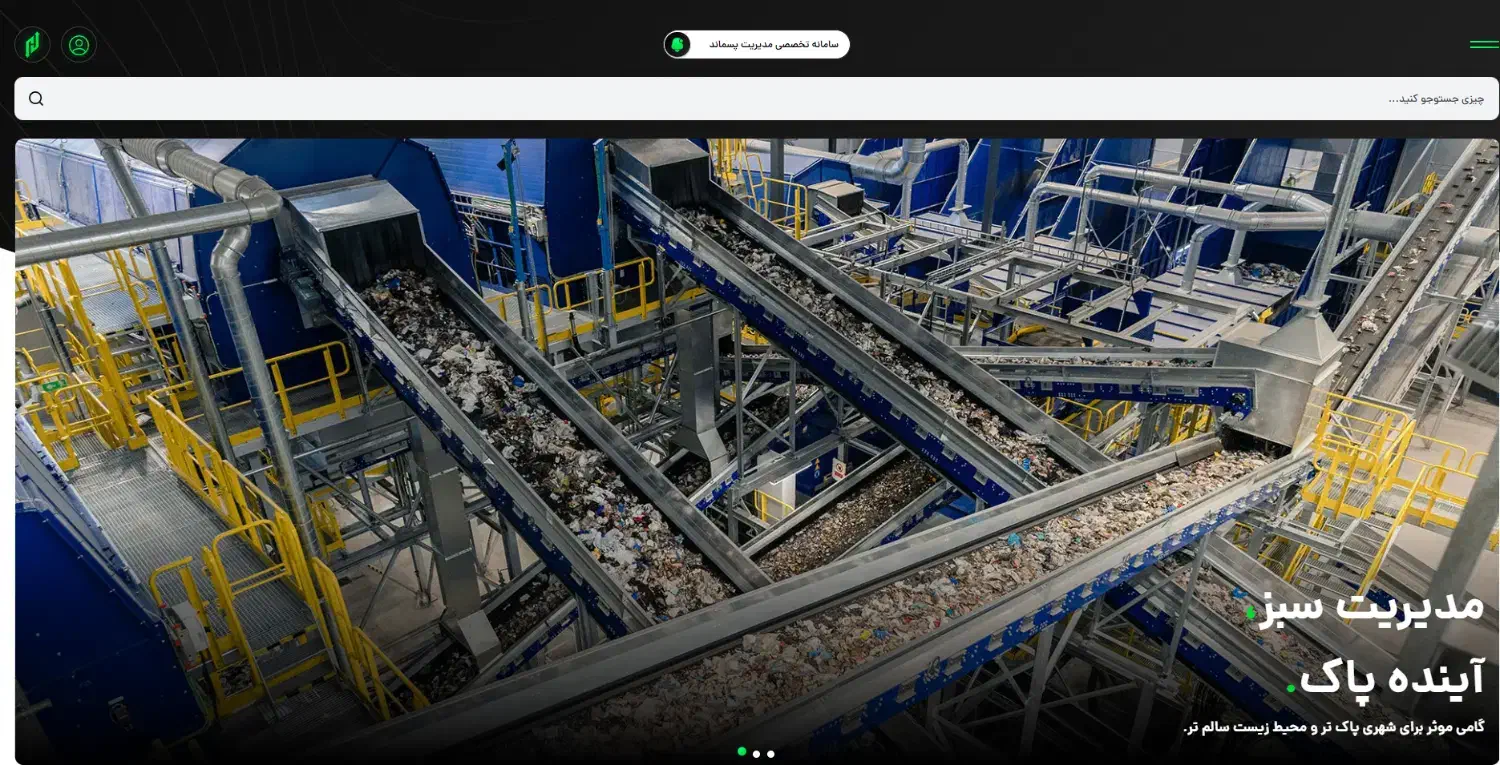Click the 'سامانه تخصصی مدیریت پسماند' badge text
The image size is (1500, 765).
point(774,45)
